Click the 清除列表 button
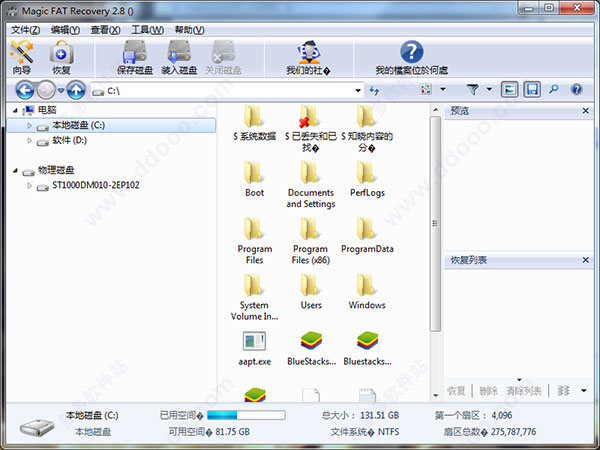Viewport: 600px width, 450px height. [523, 391]
